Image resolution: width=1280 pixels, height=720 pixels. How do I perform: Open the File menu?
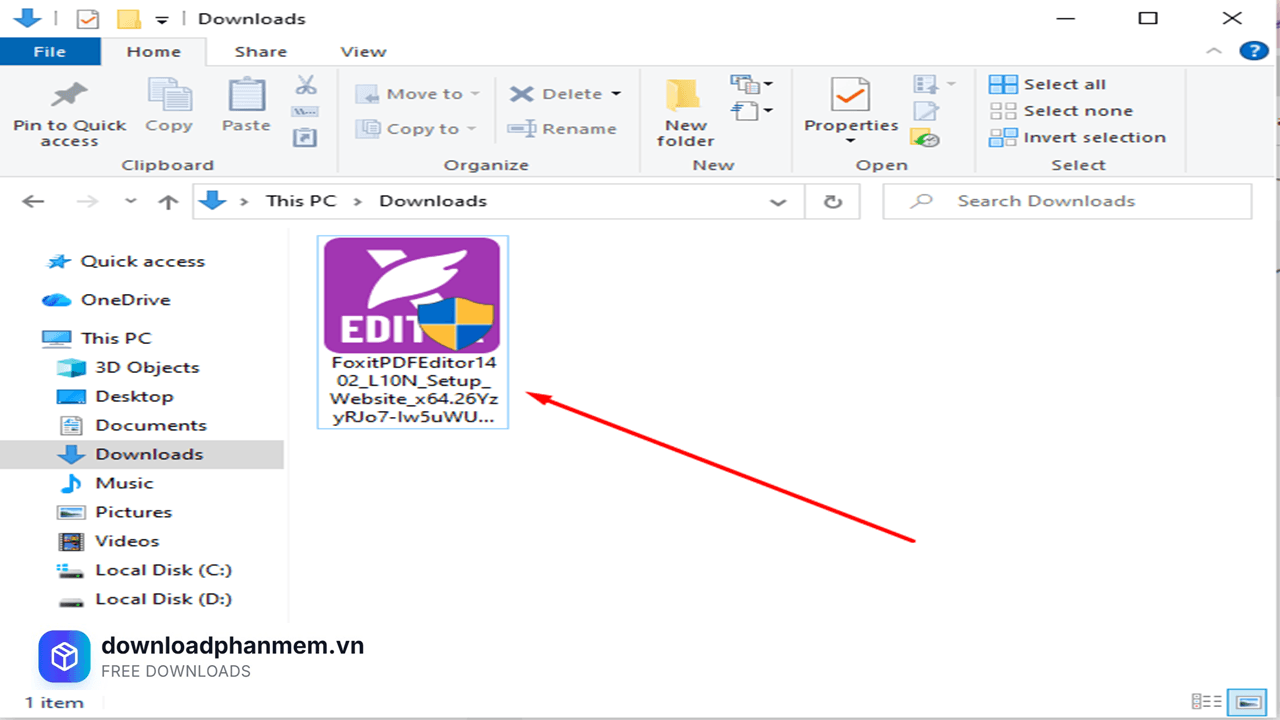[49, 52]
